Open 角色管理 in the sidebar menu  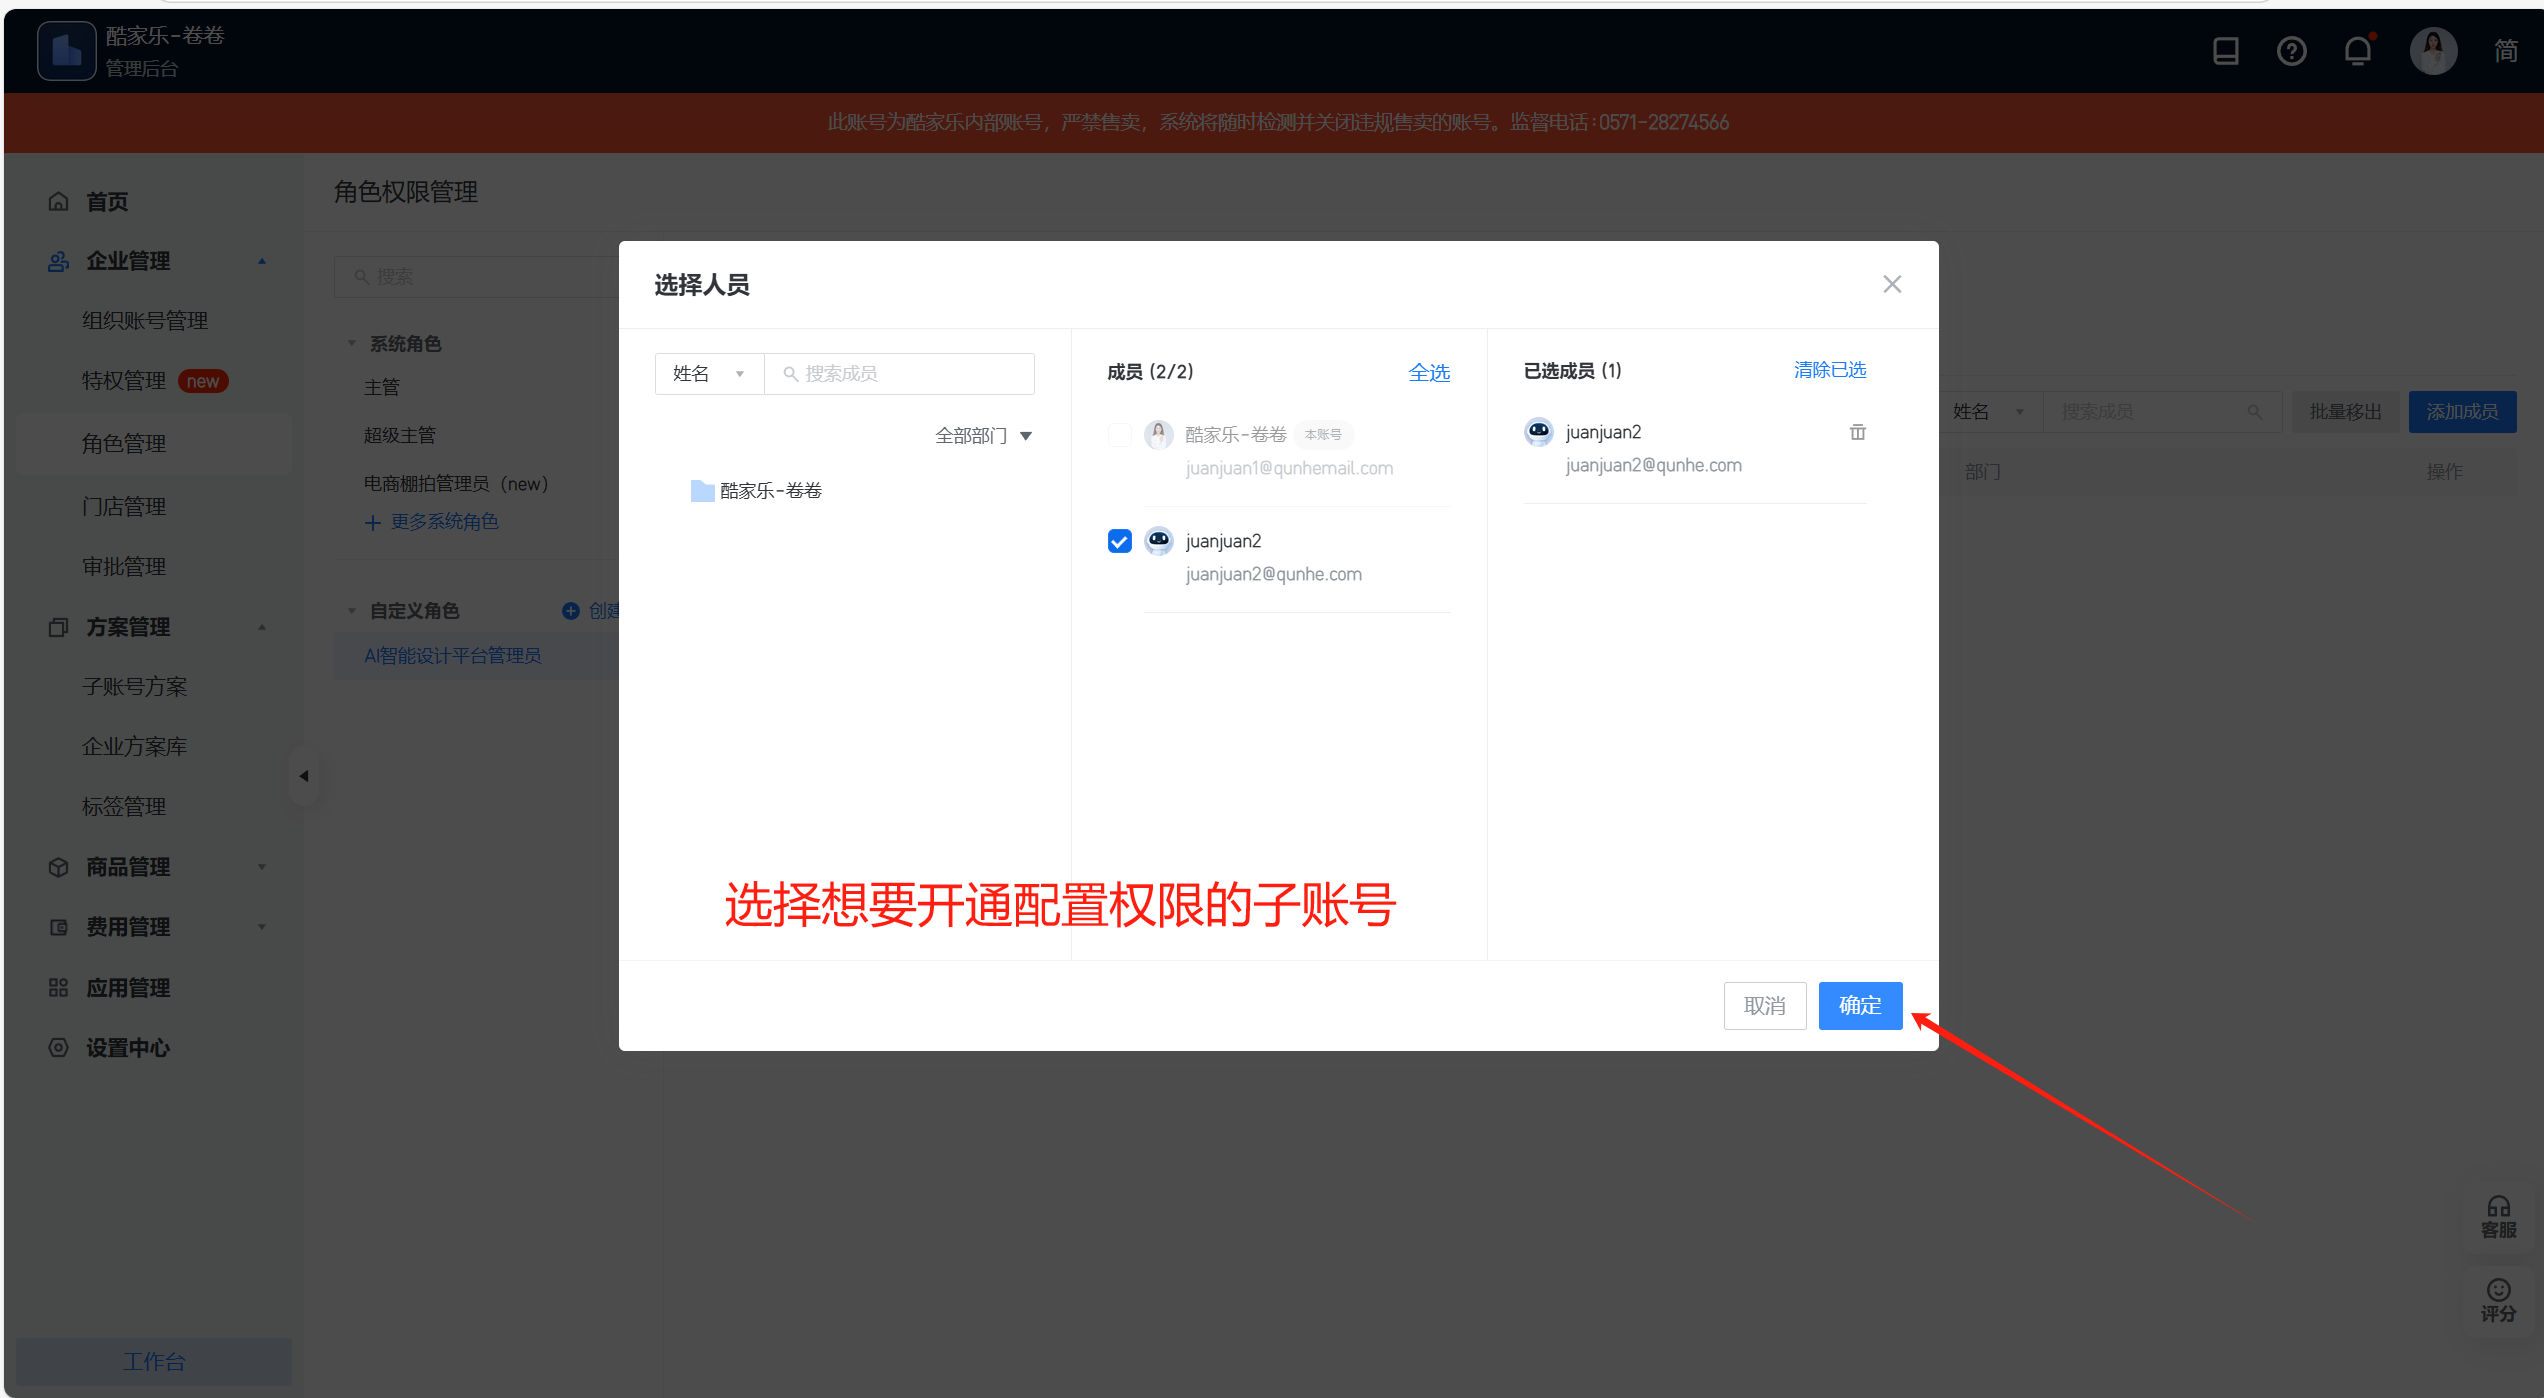pyautogui.click(x=124, y=444)
